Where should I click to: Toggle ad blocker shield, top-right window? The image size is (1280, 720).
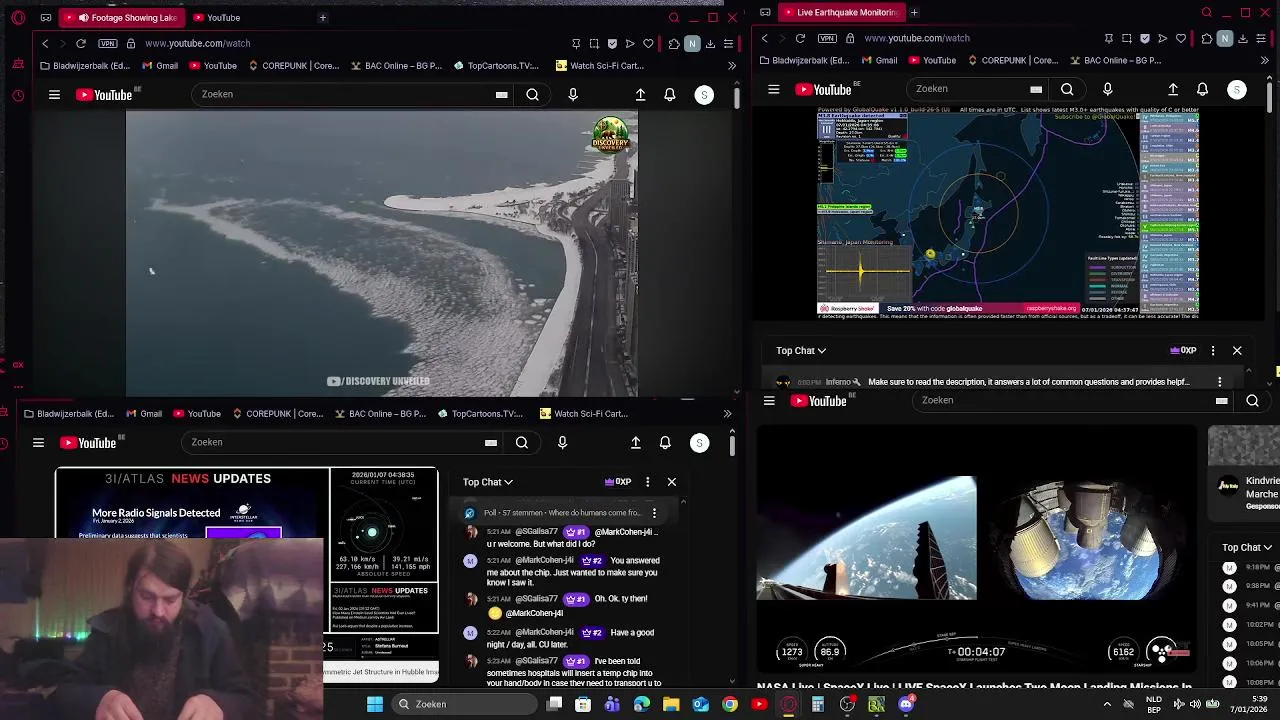pyautogui.click(x=1144, y=38)
